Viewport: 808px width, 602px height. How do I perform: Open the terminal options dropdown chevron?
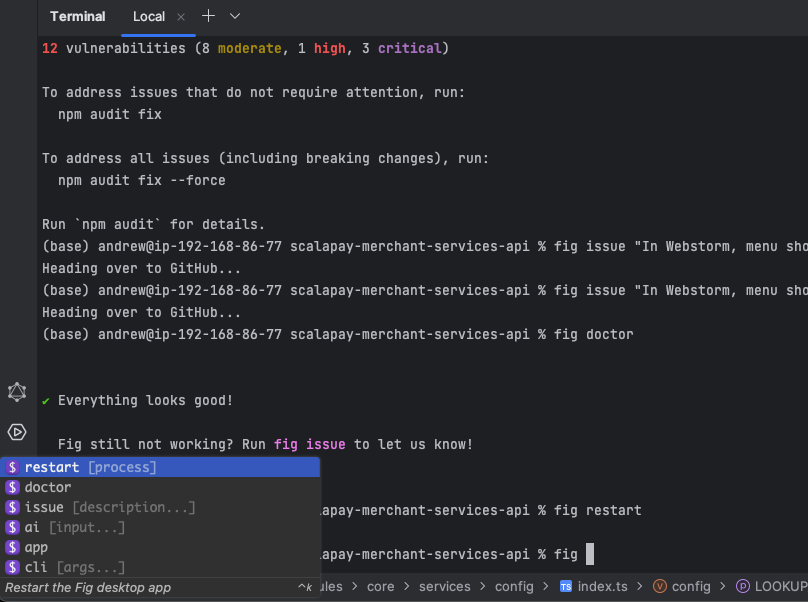(x=233, y=16)
